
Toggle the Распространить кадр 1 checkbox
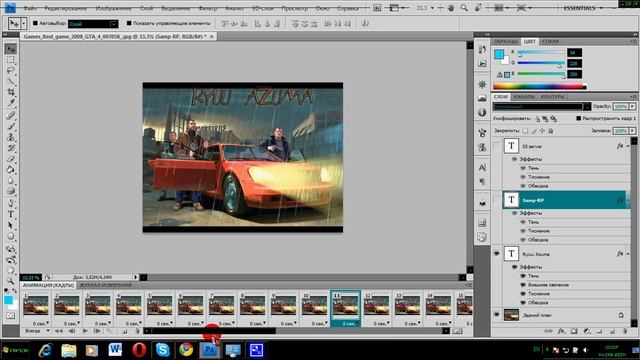[578, 118]
